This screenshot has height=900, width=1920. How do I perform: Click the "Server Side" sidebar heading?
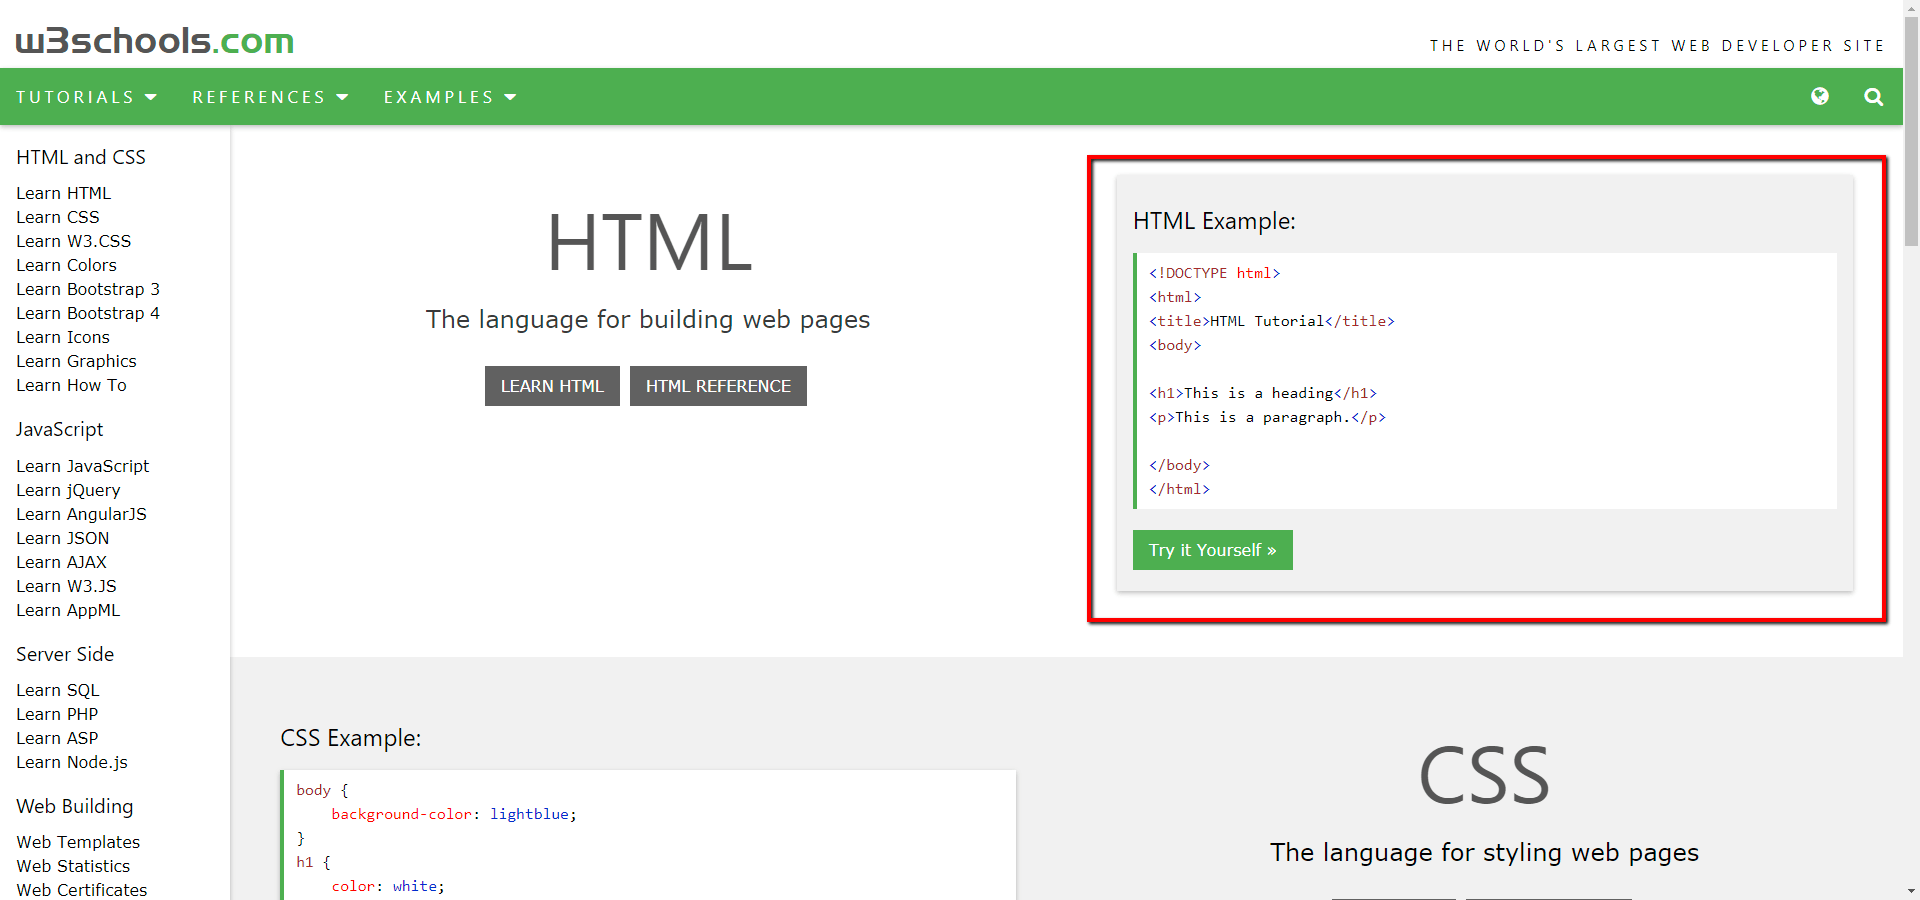point(65,654)
